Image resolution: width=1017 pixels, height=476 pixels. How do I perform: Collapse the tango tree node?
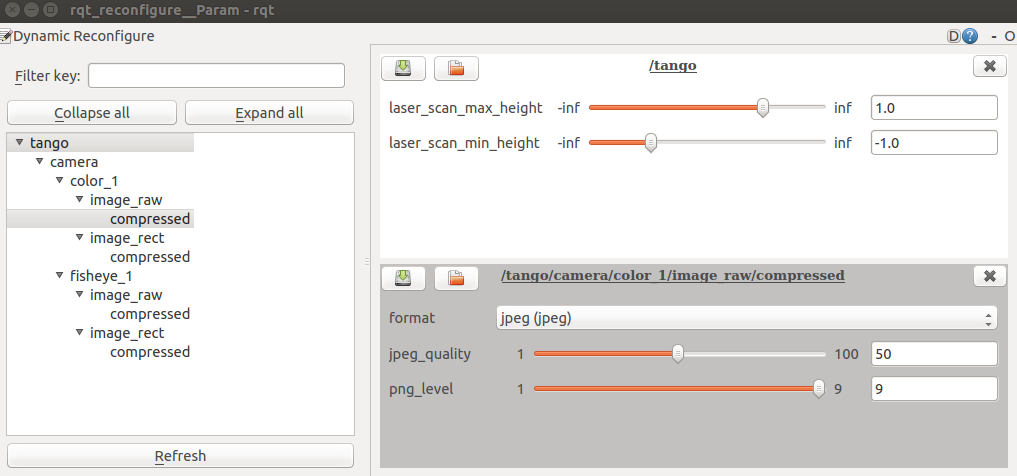click(18, 143)
